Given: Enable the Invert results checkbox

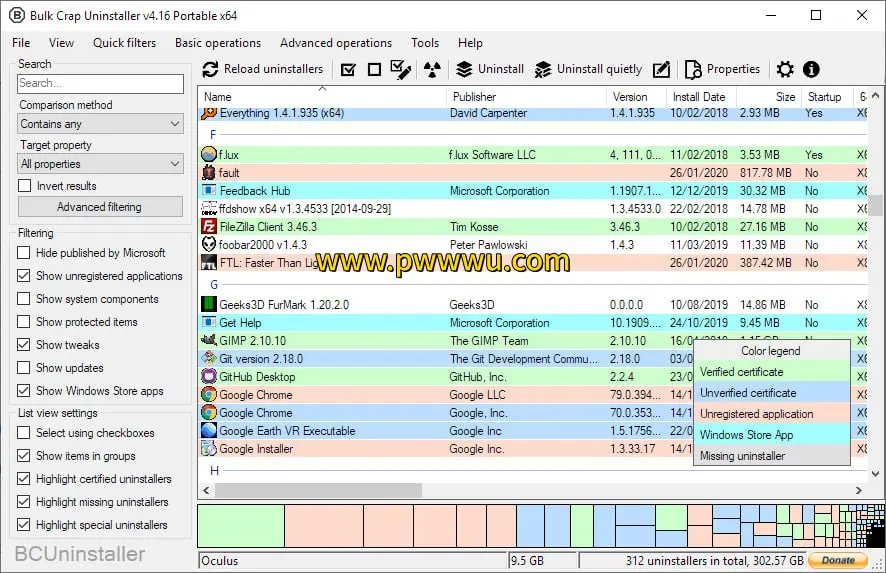Looking at the screenshot, I should [x=24, y=186].
